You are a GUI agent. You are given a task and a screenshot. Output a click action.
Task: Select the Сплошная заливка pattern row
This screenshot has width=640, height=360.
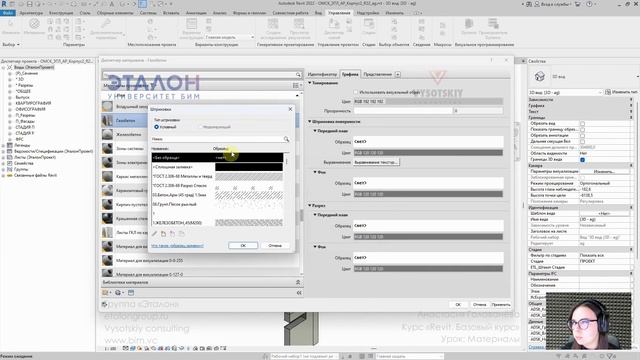217,167
